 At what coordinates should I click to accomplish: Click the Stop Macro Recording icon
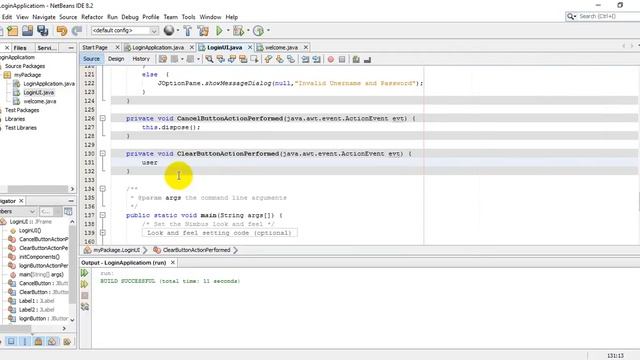[x=342, y=59]
